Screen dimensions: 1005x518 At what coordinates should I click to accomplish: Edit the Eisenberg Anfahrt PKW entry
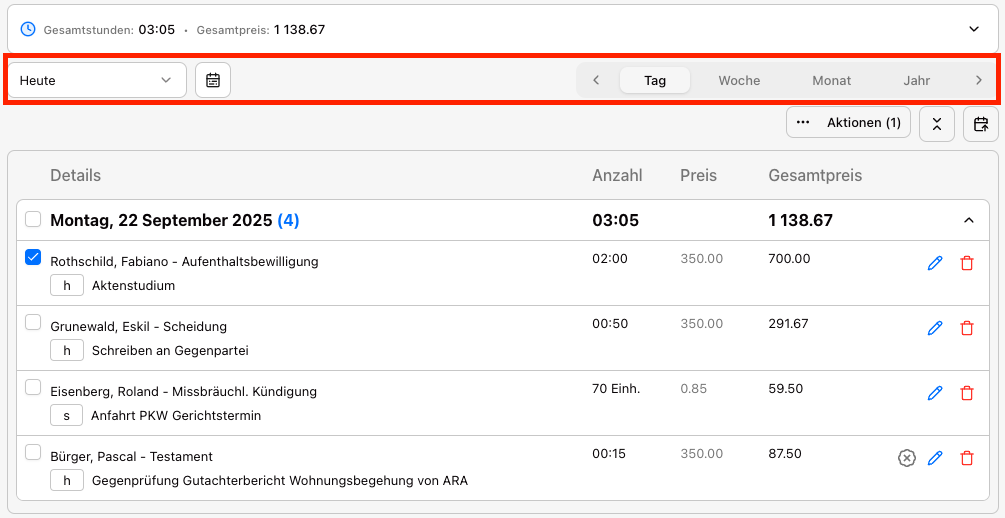[x=935, y=393]
